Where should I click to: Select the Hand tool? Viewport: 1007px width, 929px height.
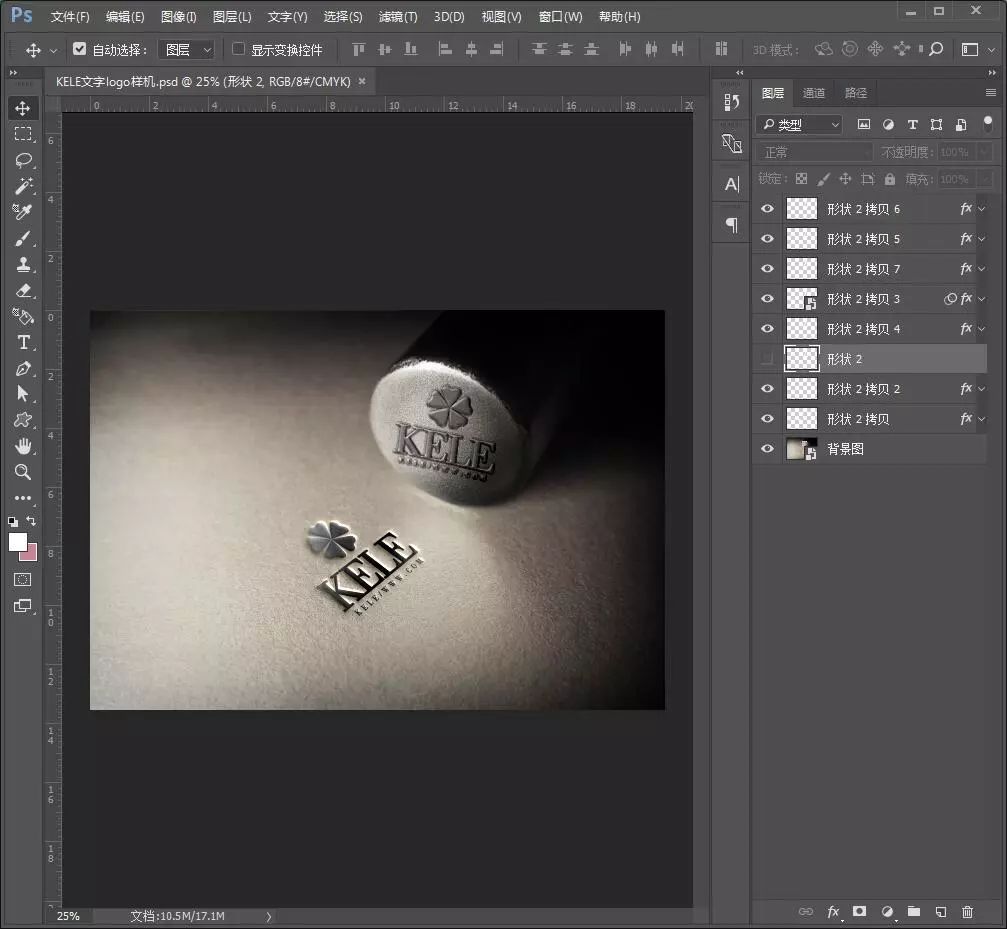coord(23,446)
